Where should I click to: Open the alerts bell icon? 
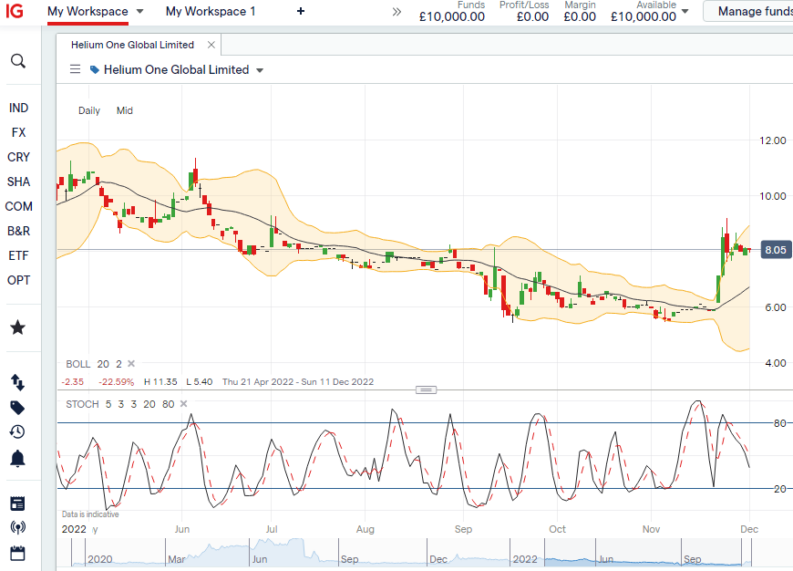point(18,458)
